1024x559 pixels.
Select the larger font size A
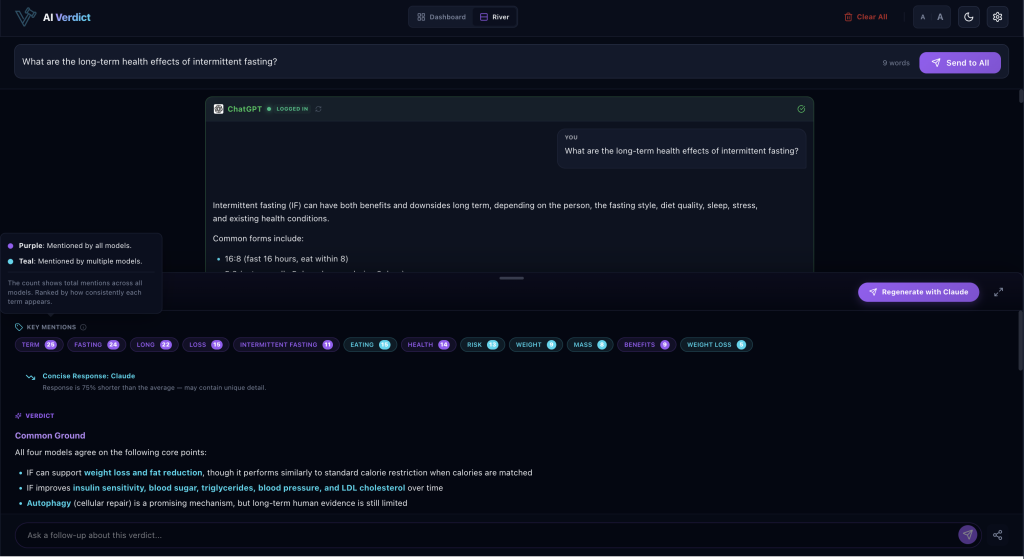click(x=940, y=17)
